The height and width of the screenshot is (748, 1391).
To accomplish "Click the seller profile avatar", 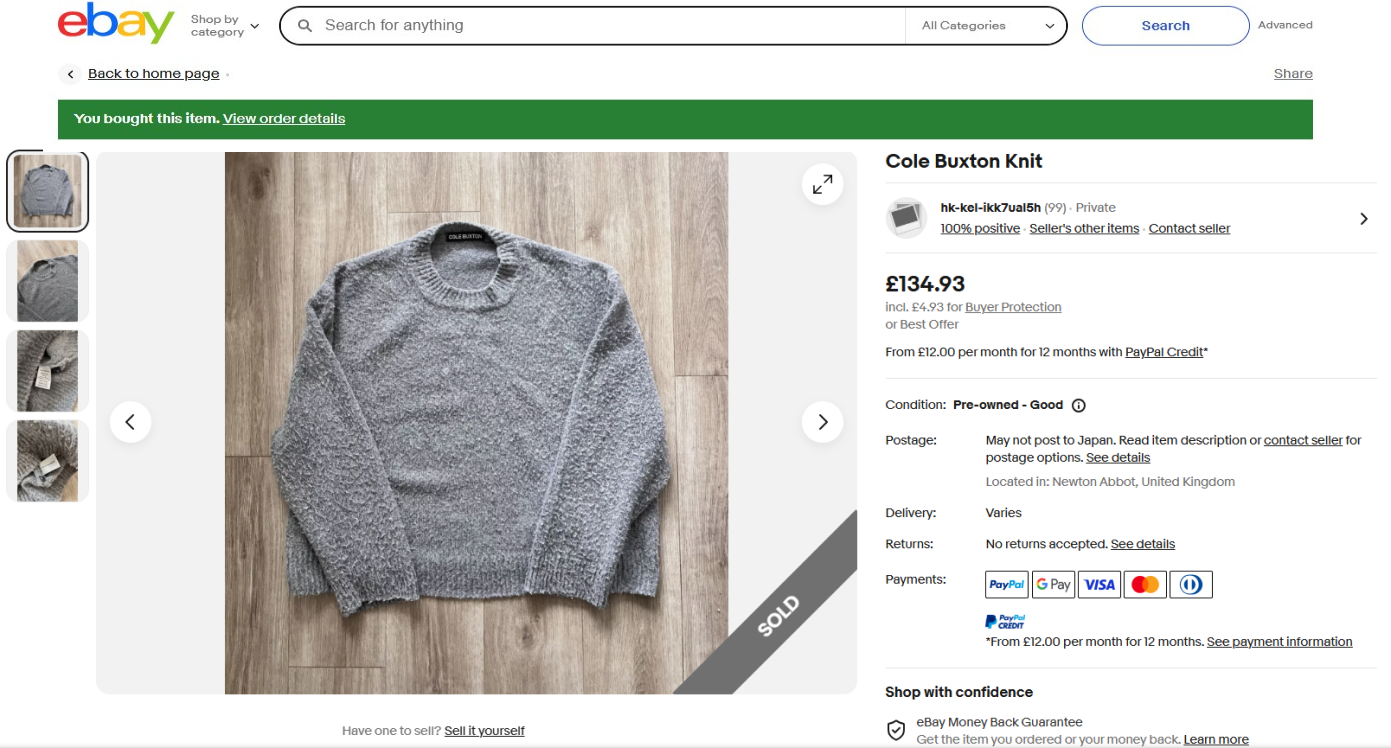I will (907, 217).
